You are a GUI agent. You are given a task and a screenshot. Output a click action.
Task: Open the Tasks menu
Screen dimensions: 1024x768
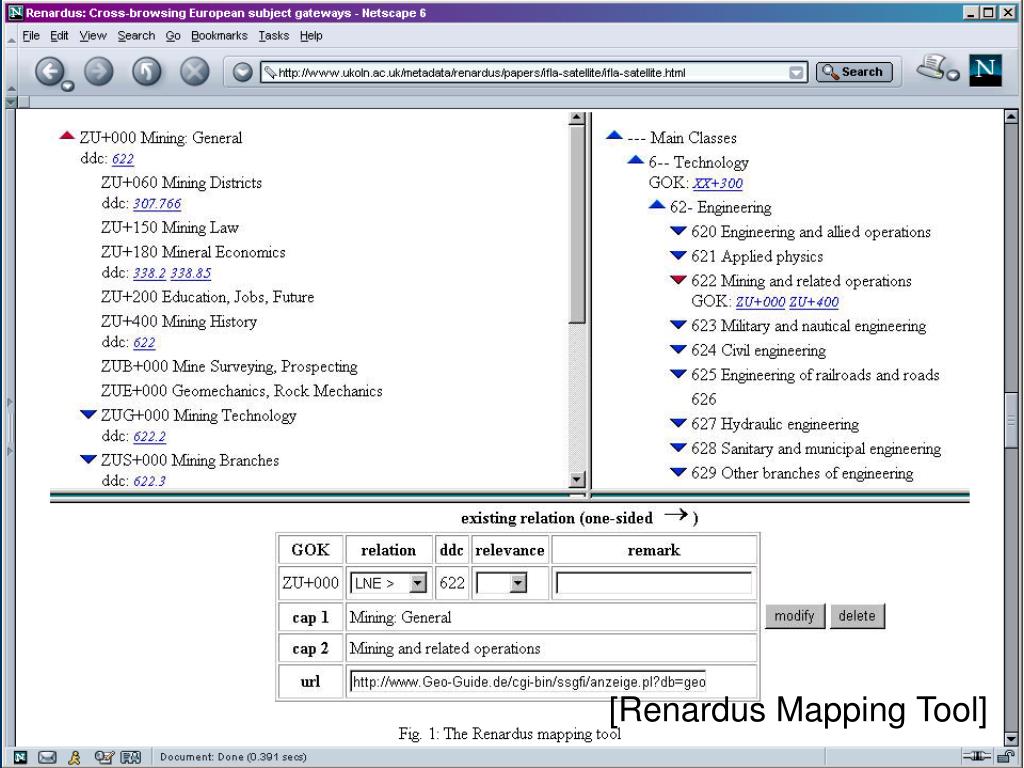274,36
